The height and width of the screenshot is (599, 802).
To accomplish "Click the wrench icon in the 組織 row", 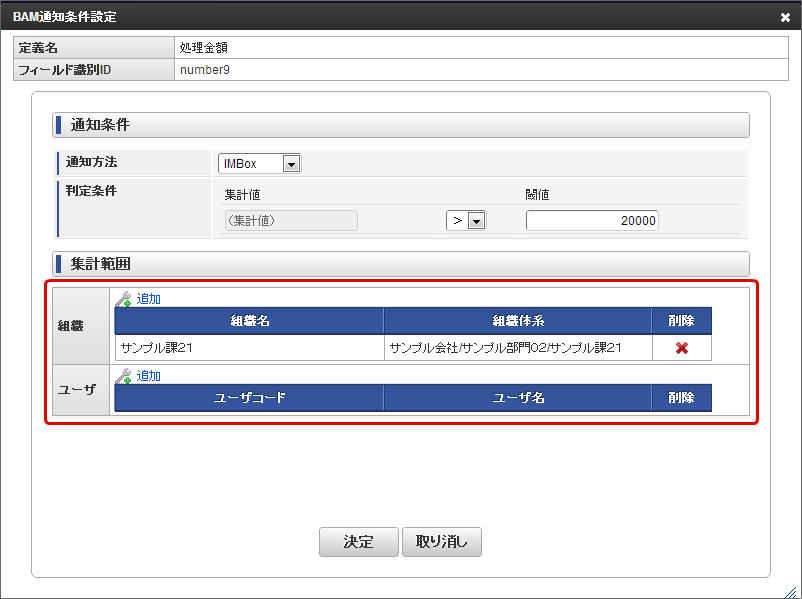I will pyautogui.click(x=123, y=299).
